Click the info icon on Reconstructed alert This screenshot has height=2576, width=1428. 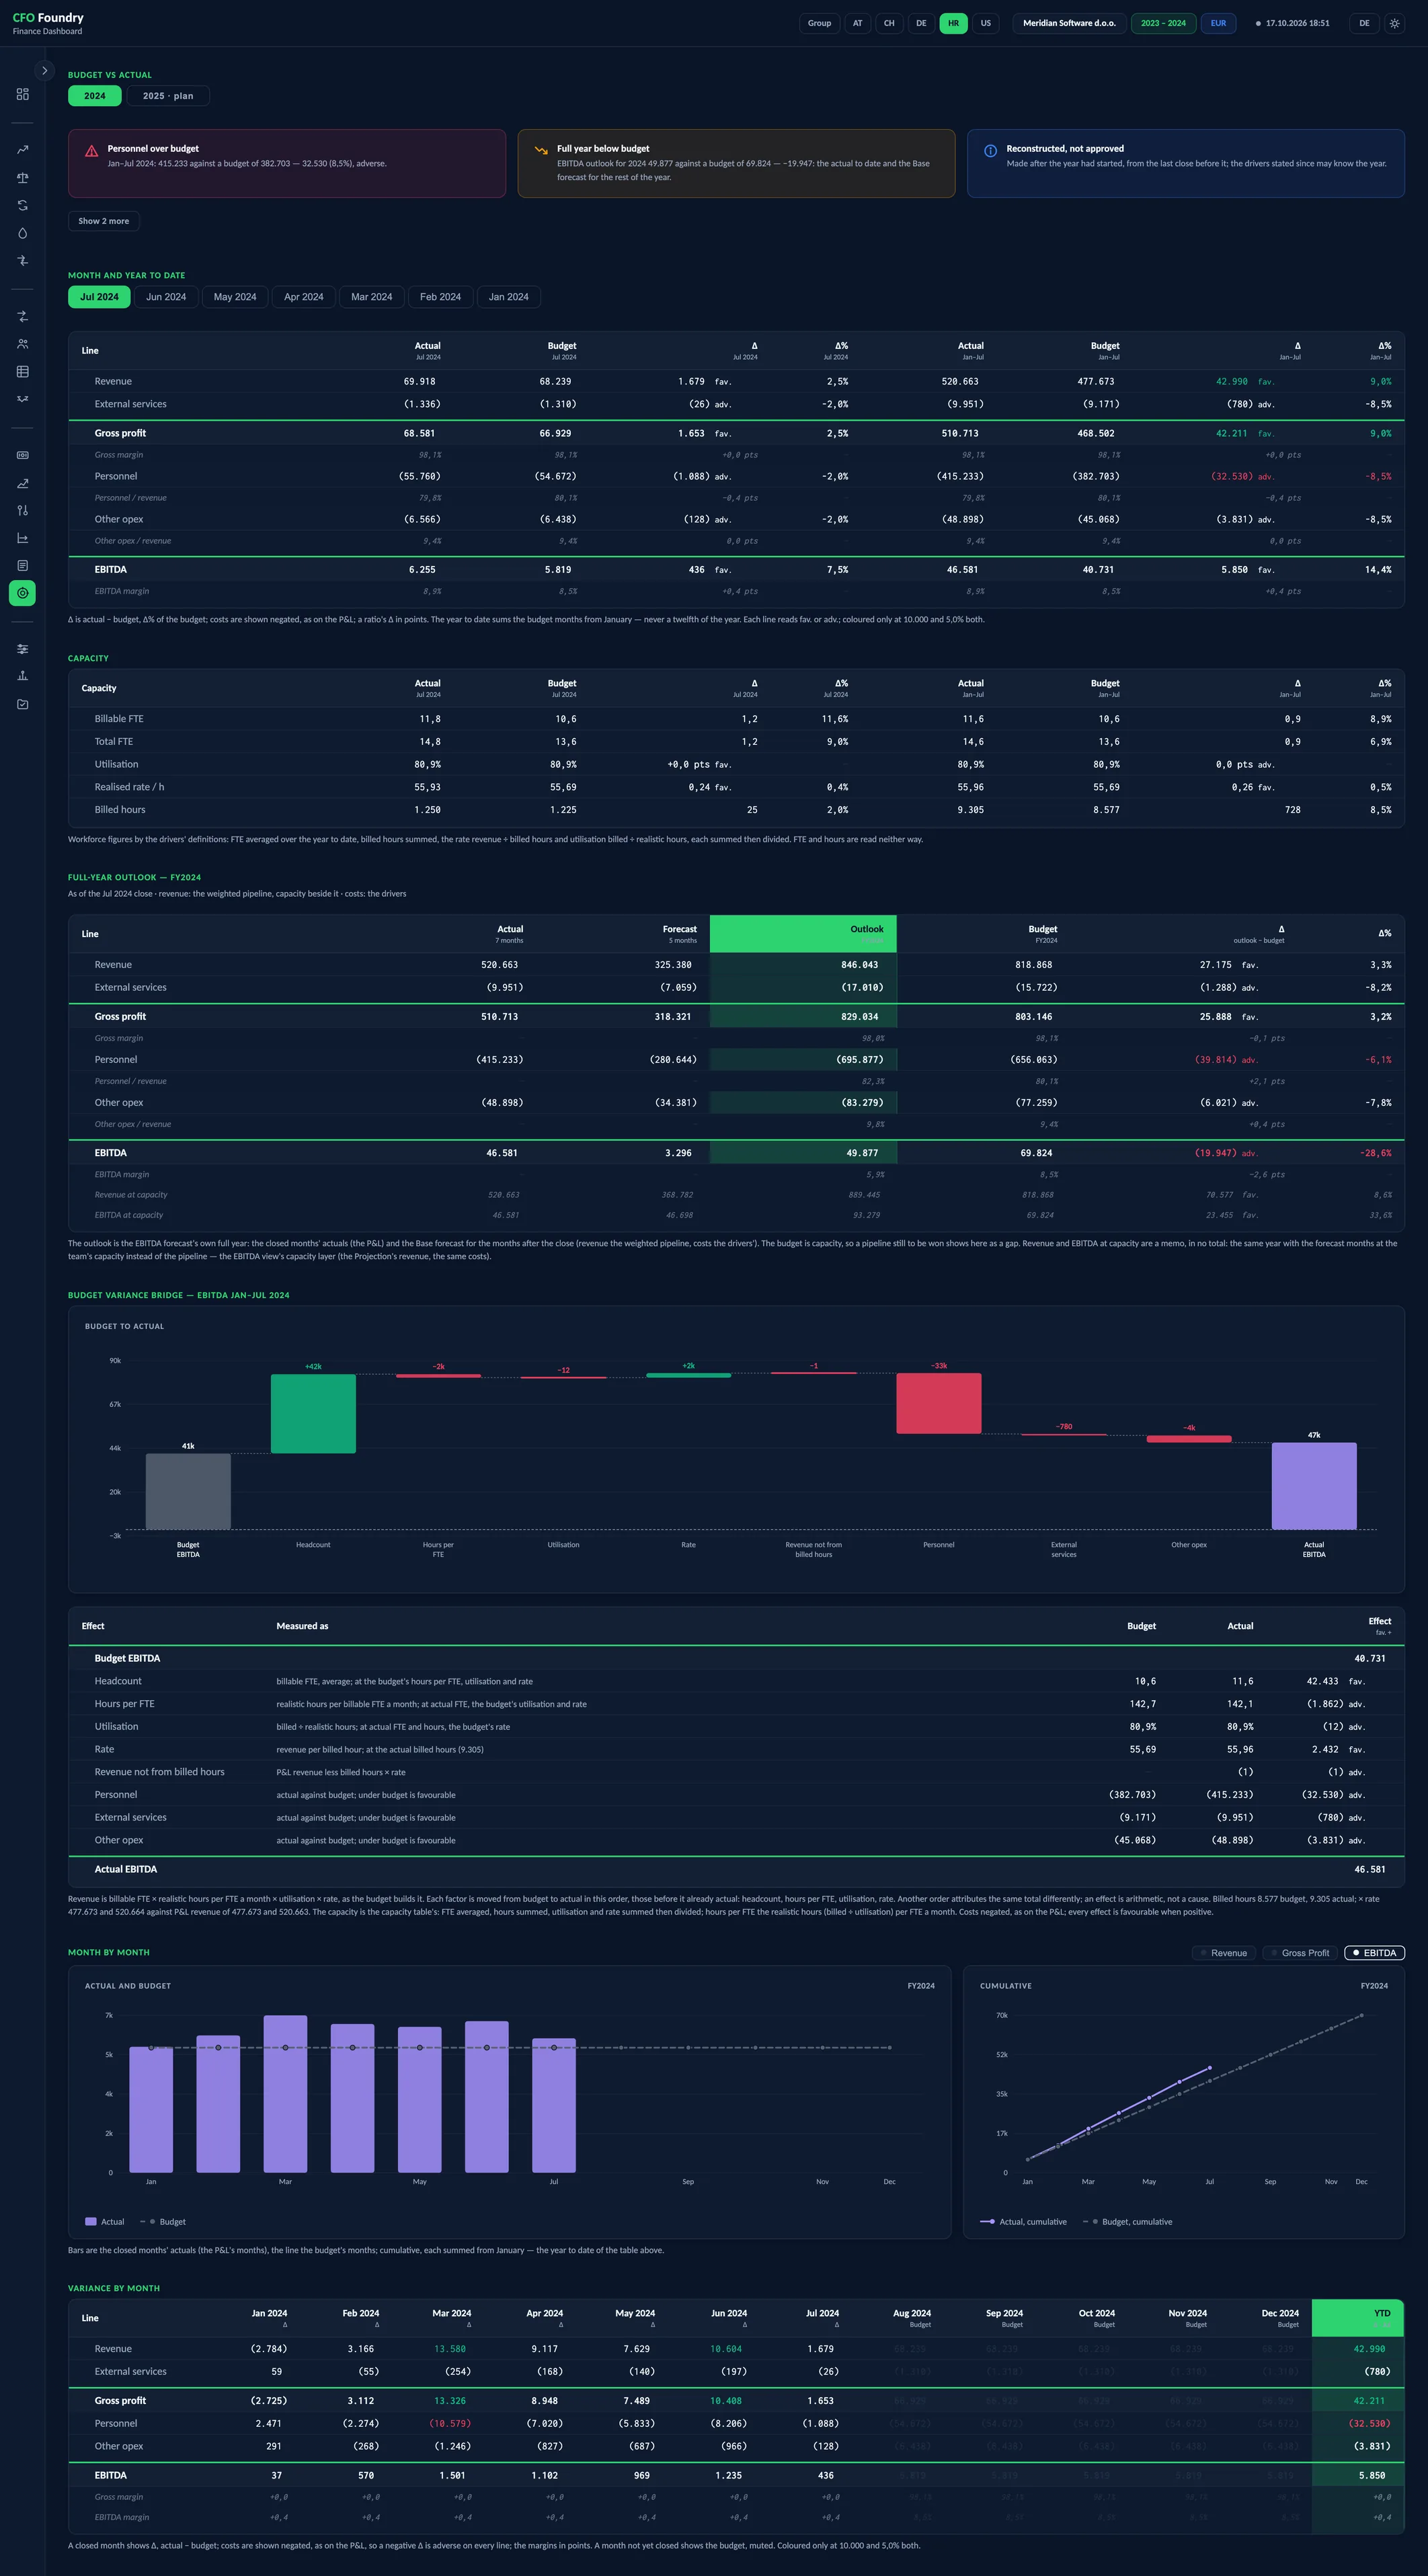pyautogui.click(x=990, y=151)
